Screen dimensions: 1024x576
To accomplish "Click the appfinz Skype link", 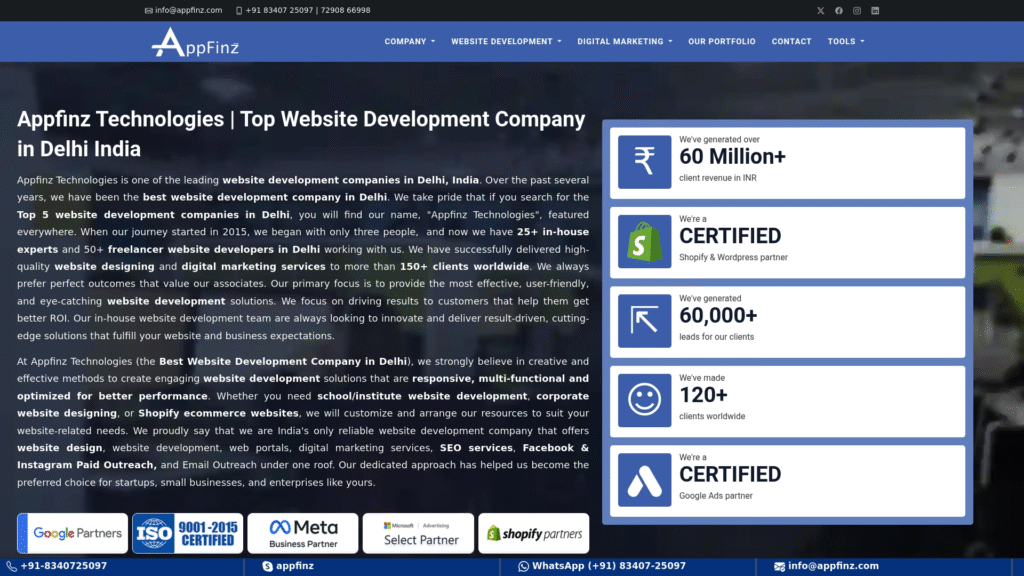I will coord(295,566).
